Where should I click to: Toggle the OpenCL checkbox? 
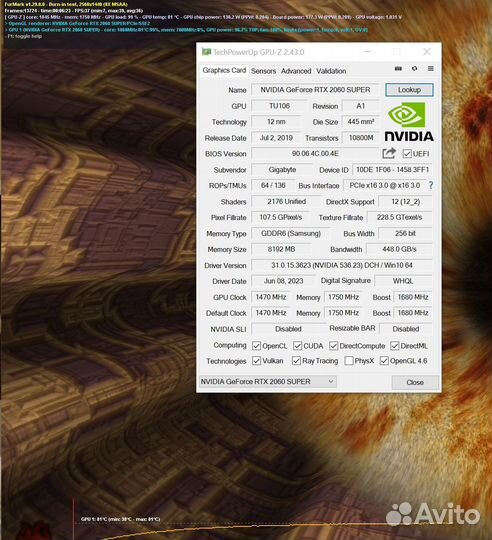pyautogui.click(x=256, y=345)
